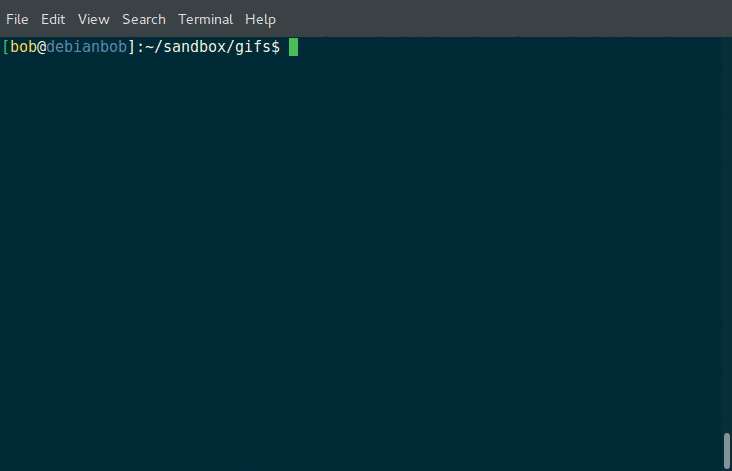The height and width of the screenshot is (471, 732).
Task: Click the green block cursor
Action: pyautogui.click(x=293, y=47)
